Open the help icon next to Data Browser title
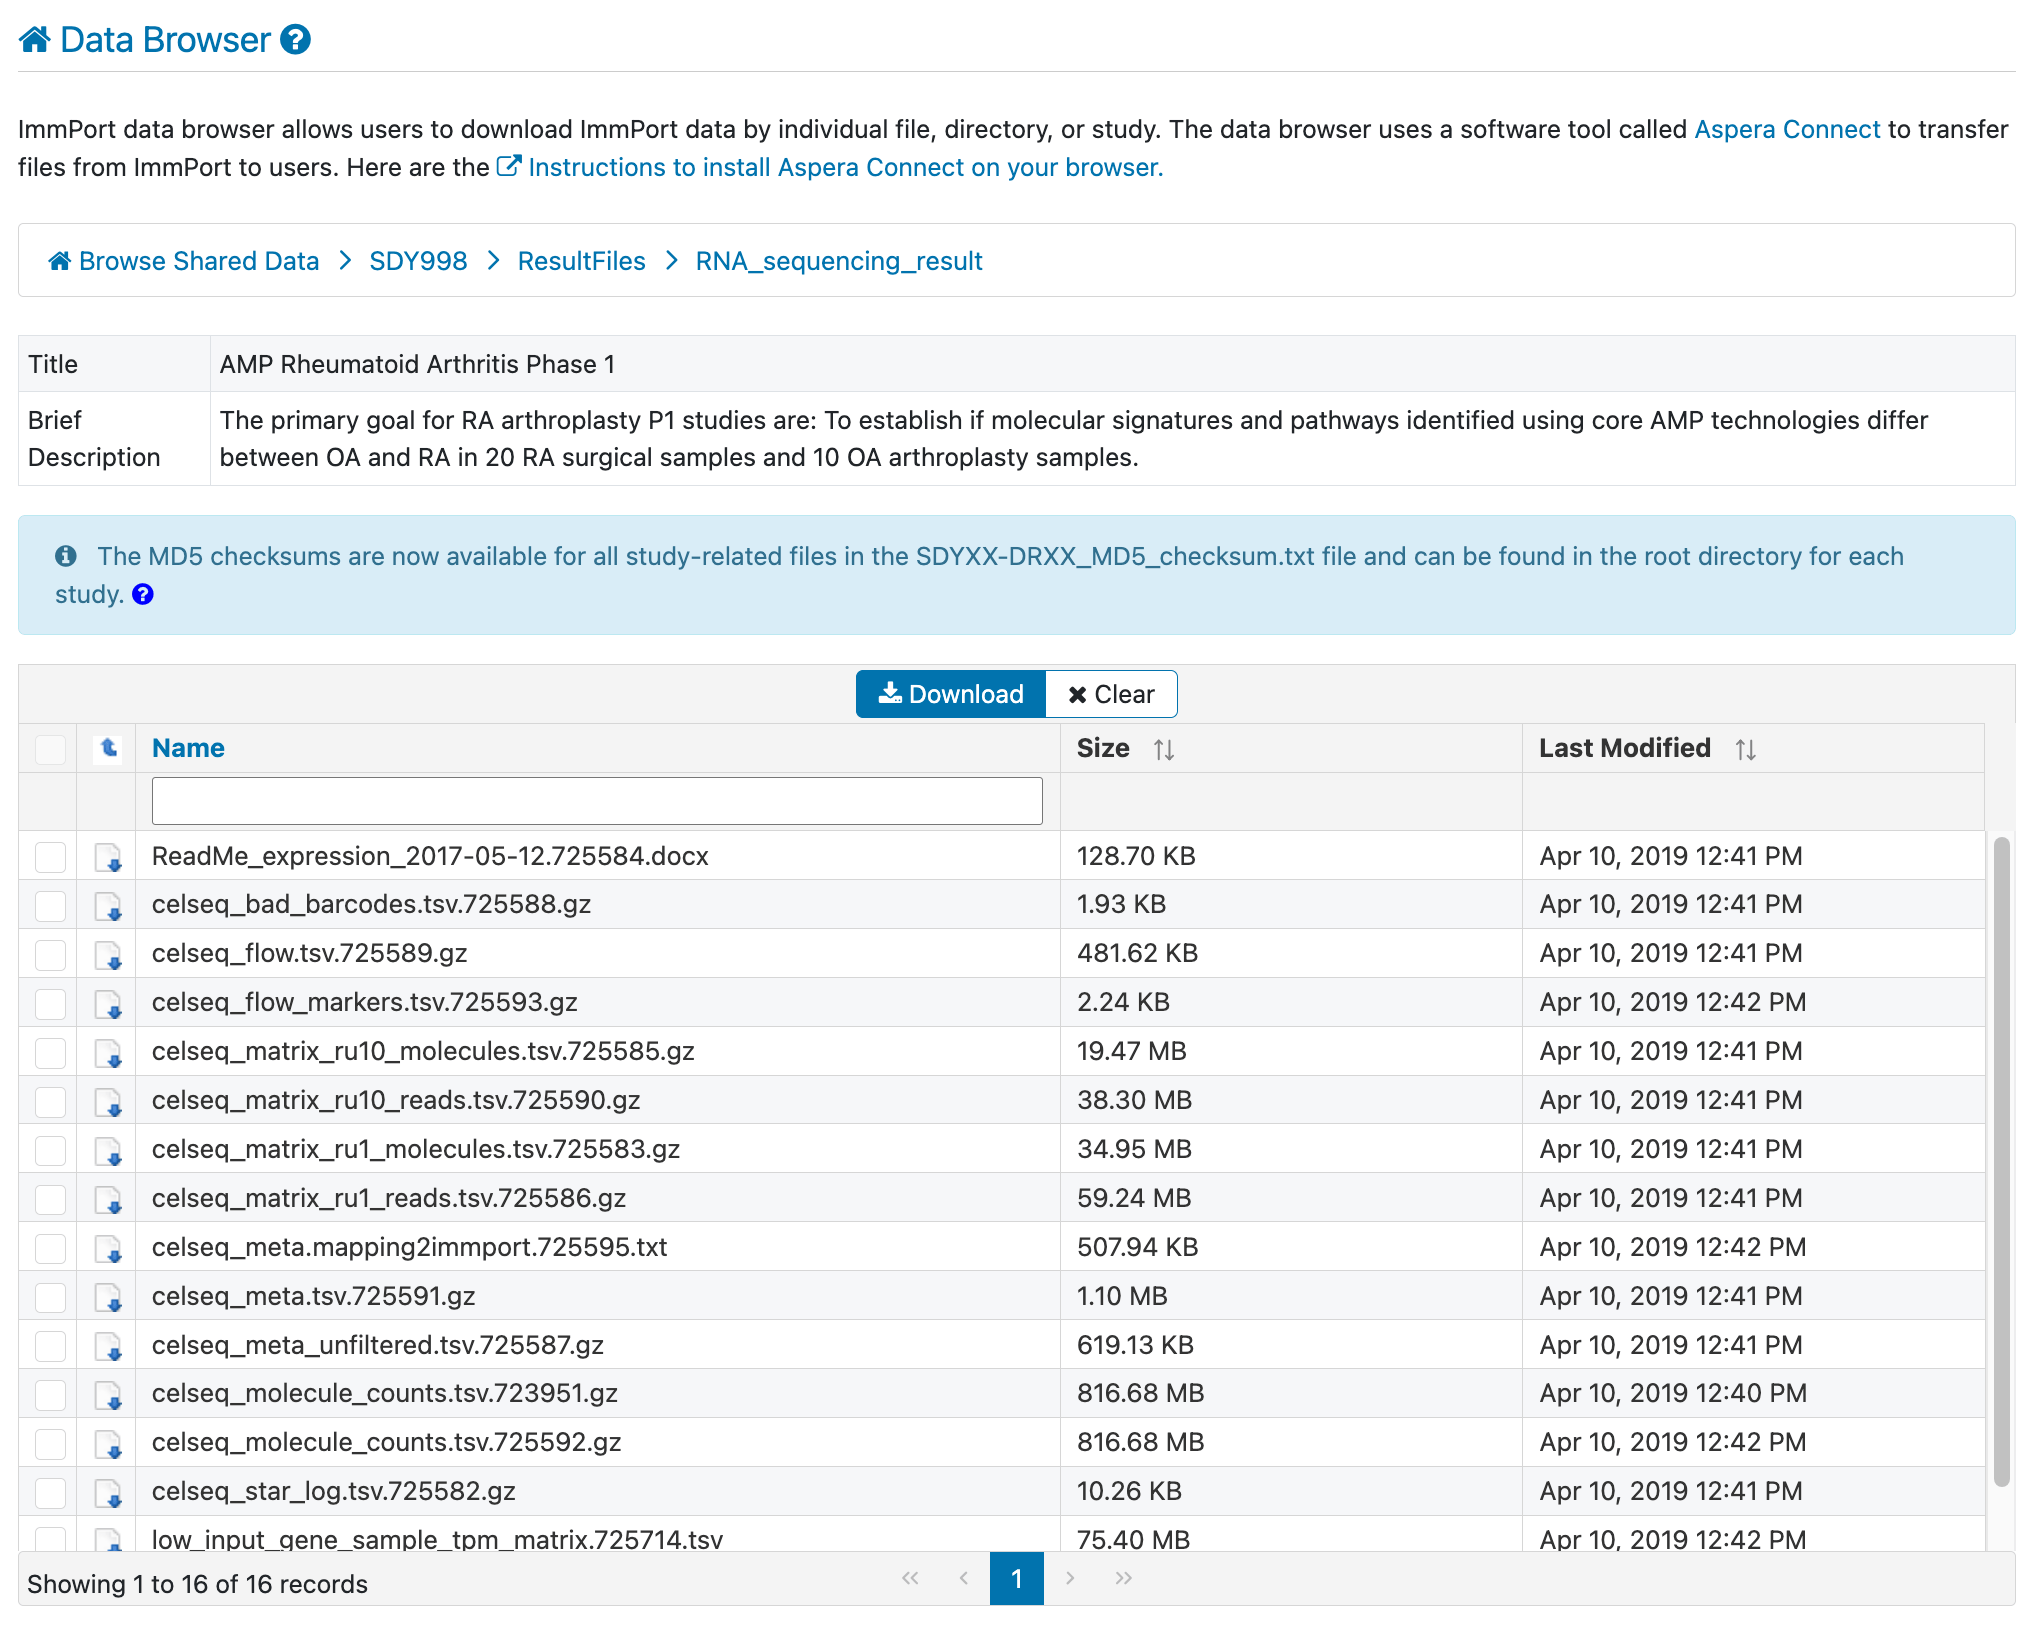The image size is (2034, 1630). [x=293, y=39]
